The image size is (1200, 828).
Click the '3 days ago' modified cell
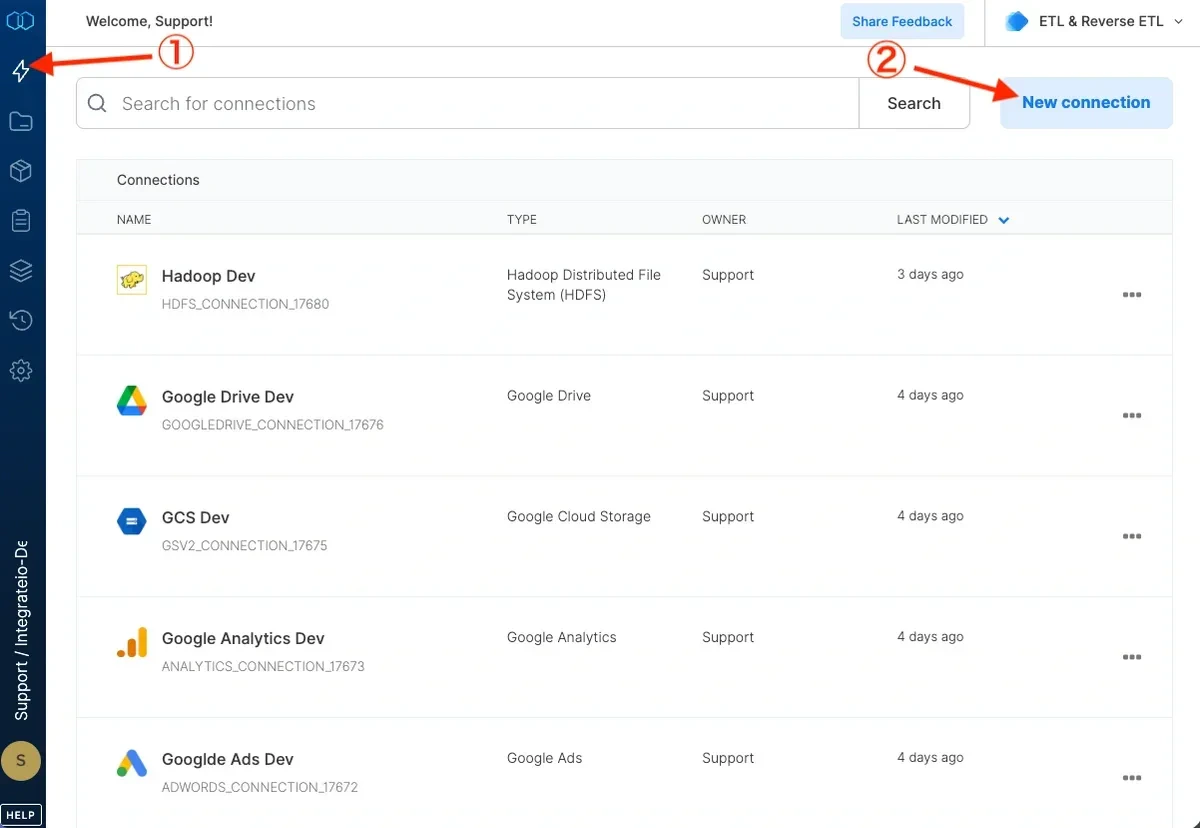(x=930, y=275)
